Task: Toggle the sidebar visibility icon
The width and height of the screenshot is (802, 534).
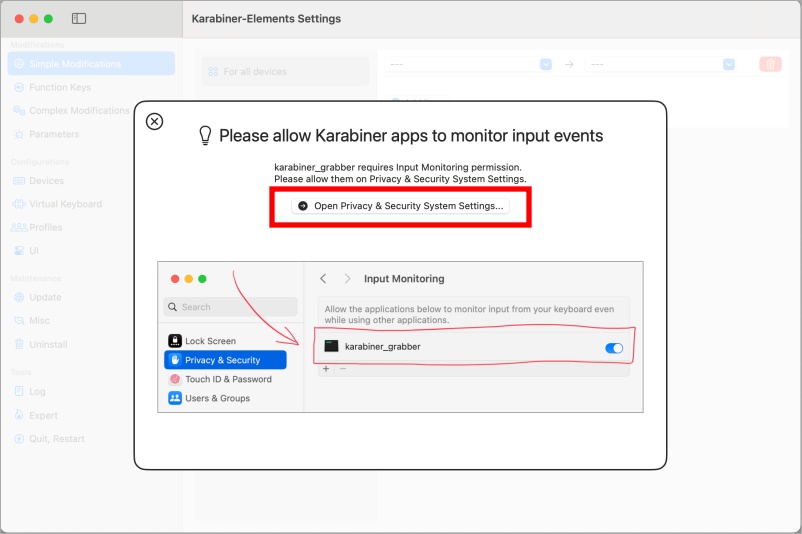Action: pos(79,19)
